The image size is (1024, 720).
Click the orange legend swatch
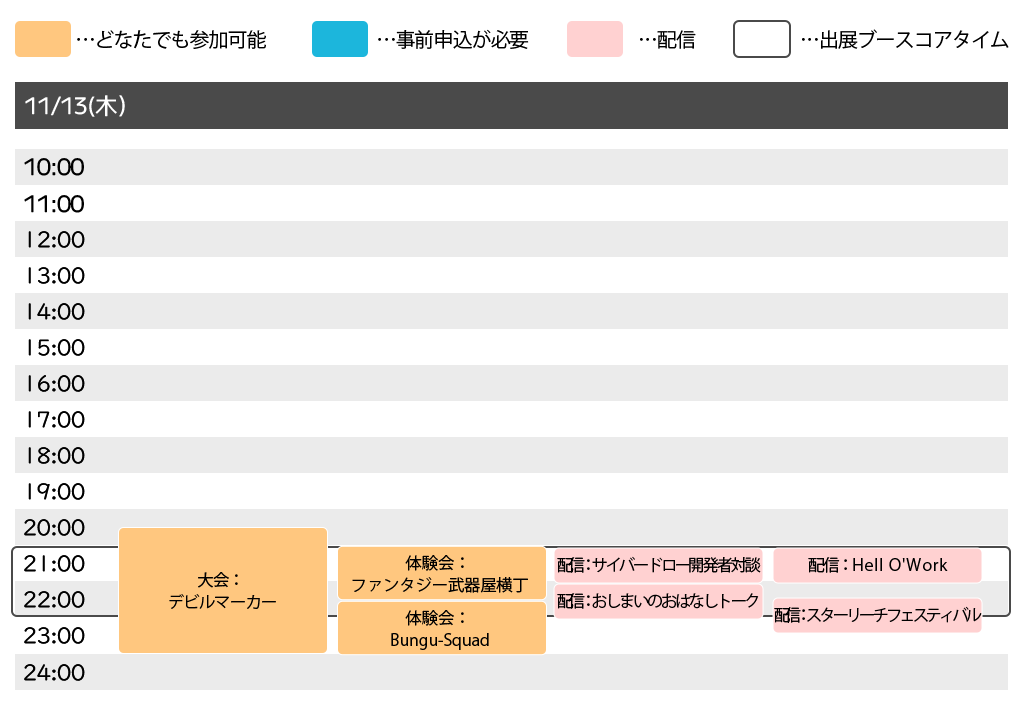click(43, 40)
